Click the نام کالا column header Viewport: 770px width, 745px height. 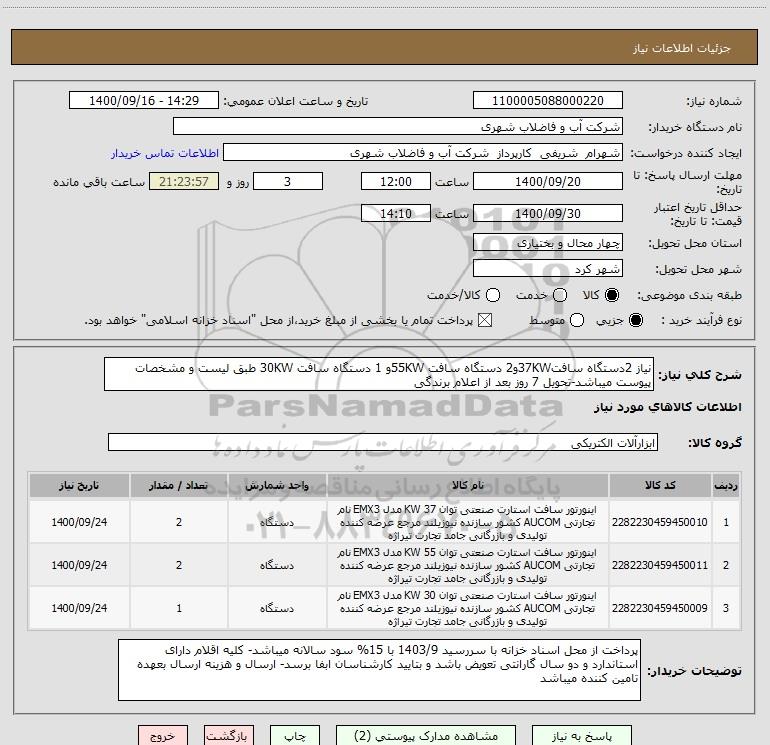(x=468, y=485)
